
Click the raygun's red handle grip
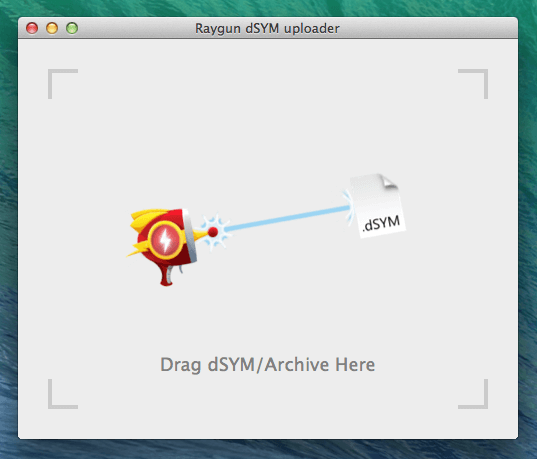(167, 275)
